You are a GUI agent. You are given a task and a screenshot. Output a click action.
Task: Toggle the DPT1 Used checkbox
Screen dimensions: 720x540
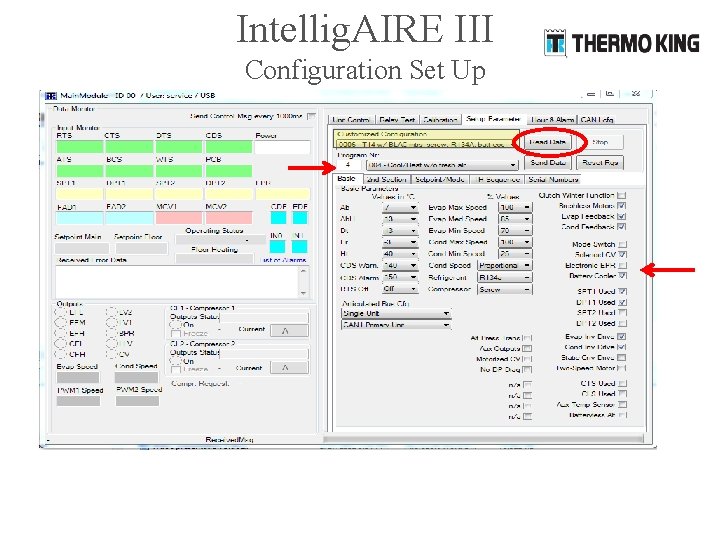tap(622, 303)
